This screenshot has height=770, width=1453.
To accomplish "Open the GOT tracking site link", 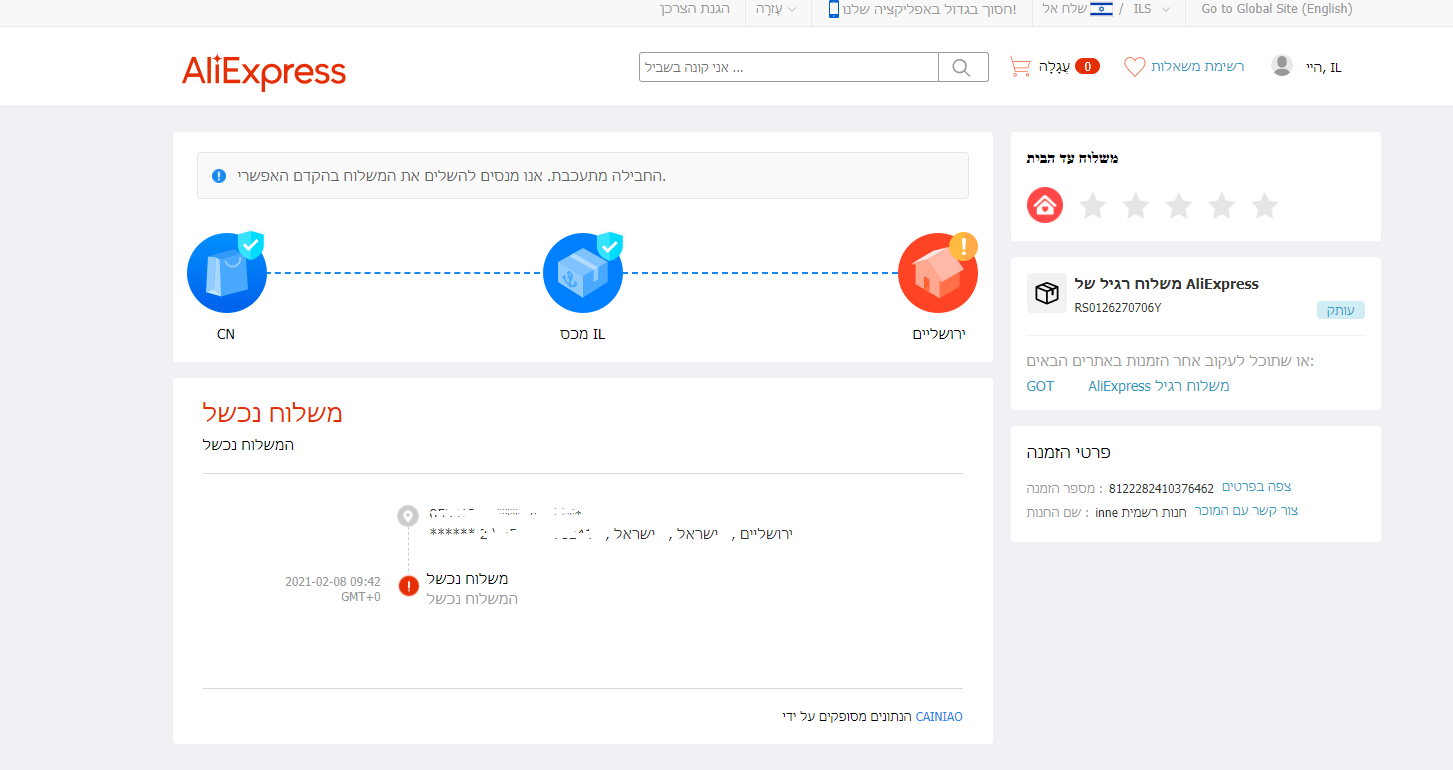I will tap(1040, 386).
